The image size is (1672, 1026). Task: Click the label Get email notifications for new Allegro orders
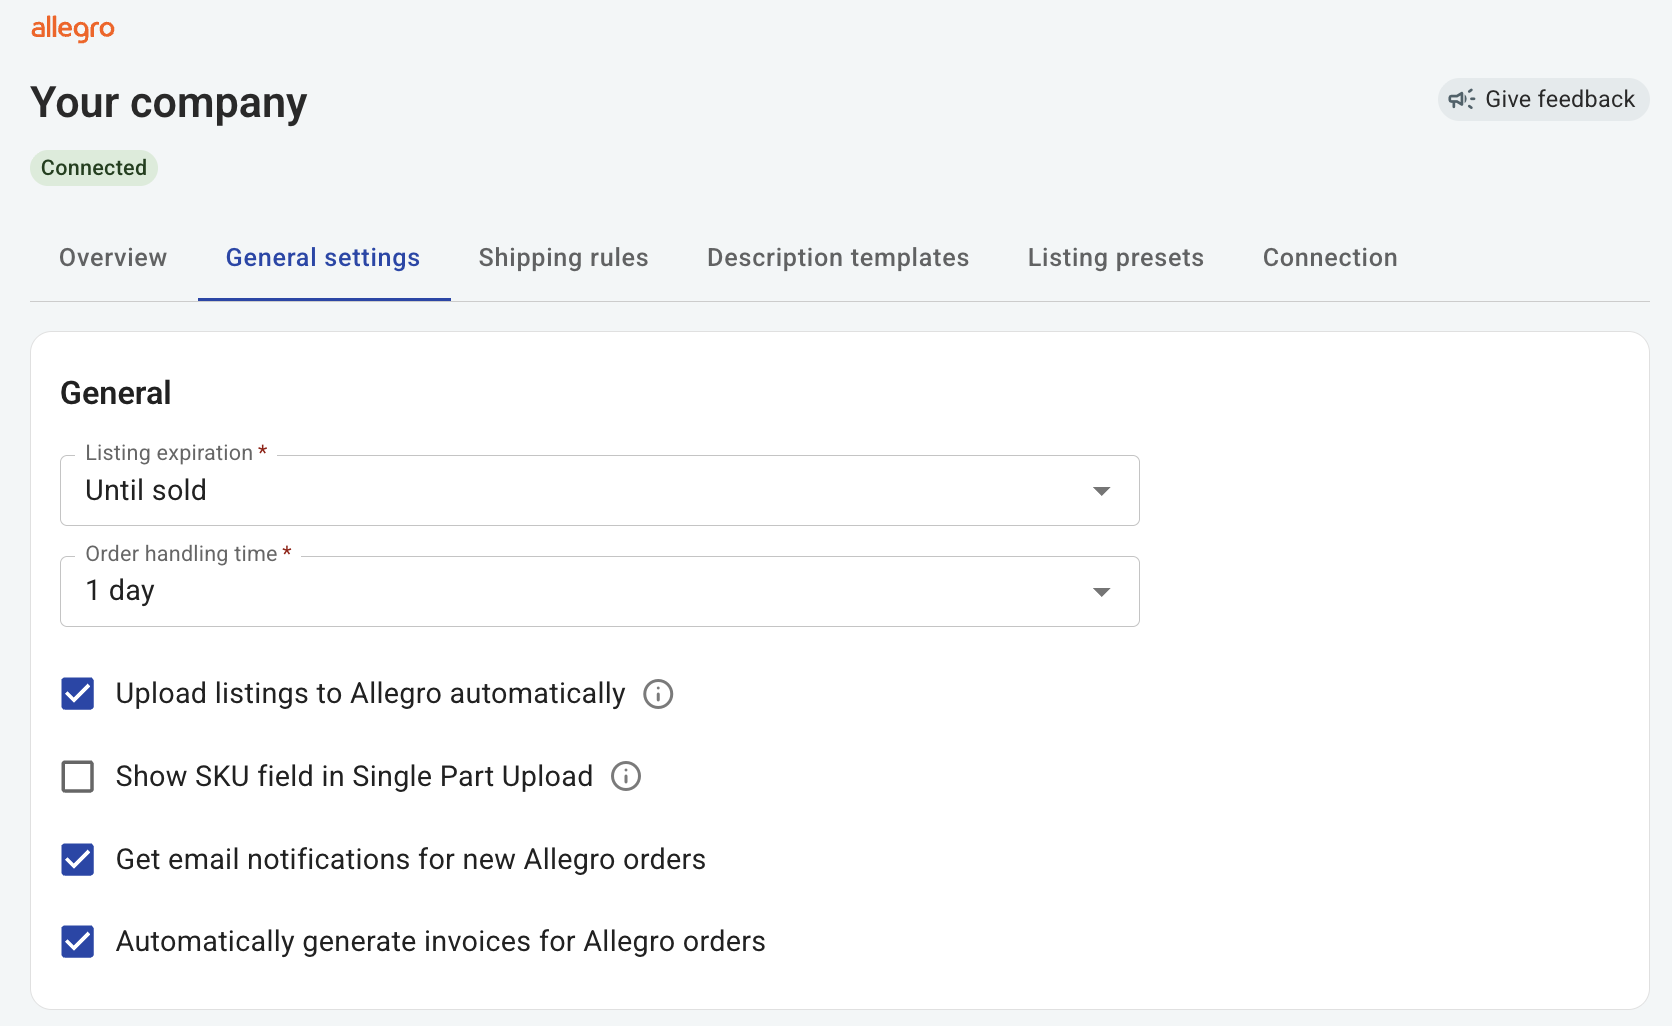[411, 859]
